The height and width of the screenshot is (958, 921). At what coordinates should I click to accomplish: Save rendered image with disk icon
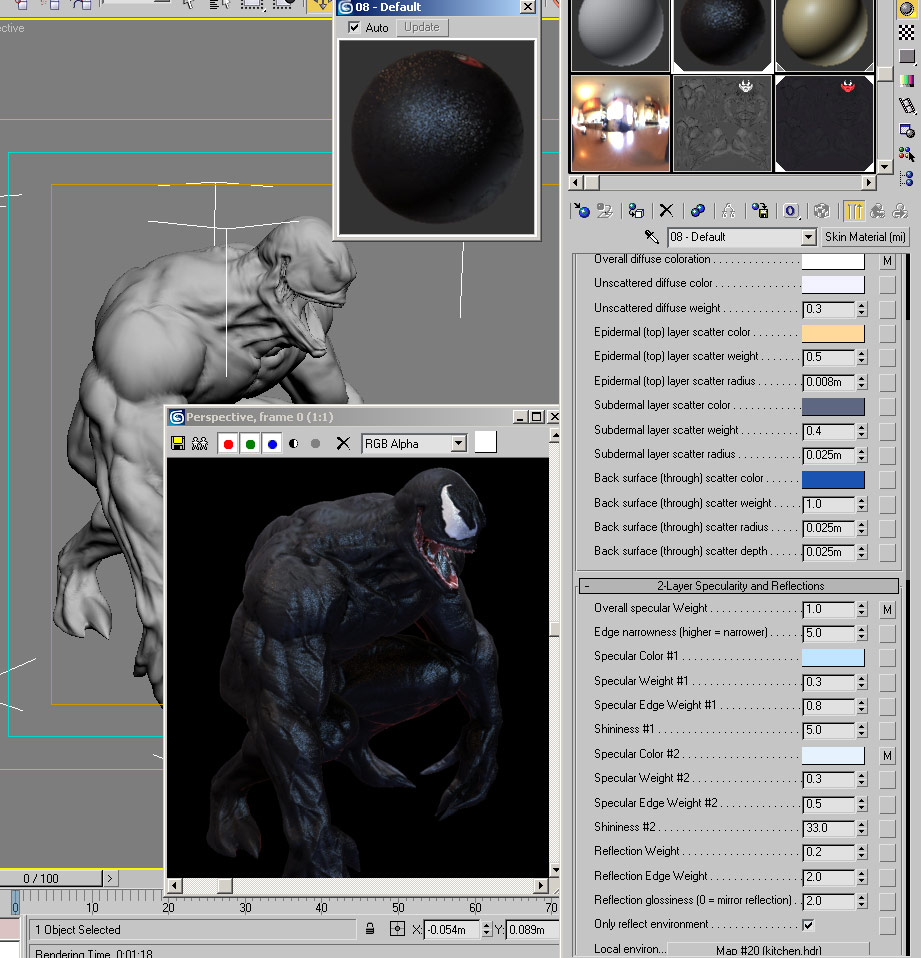[178, 444]
